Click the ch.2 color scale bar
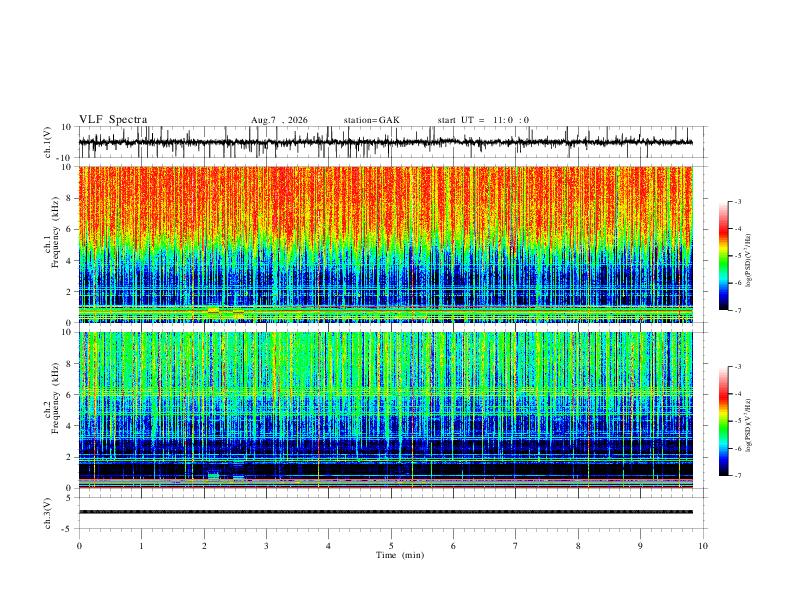The width and height of the screenshot is (792, 612). click(x=724, y=421)
